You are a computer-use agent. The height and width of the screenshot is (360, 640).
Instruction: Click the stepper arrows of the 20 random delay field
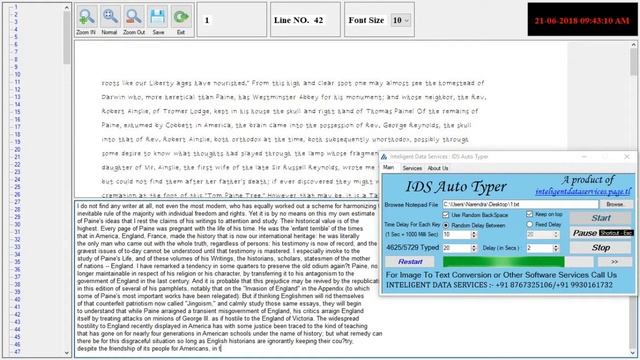[474, 248]
